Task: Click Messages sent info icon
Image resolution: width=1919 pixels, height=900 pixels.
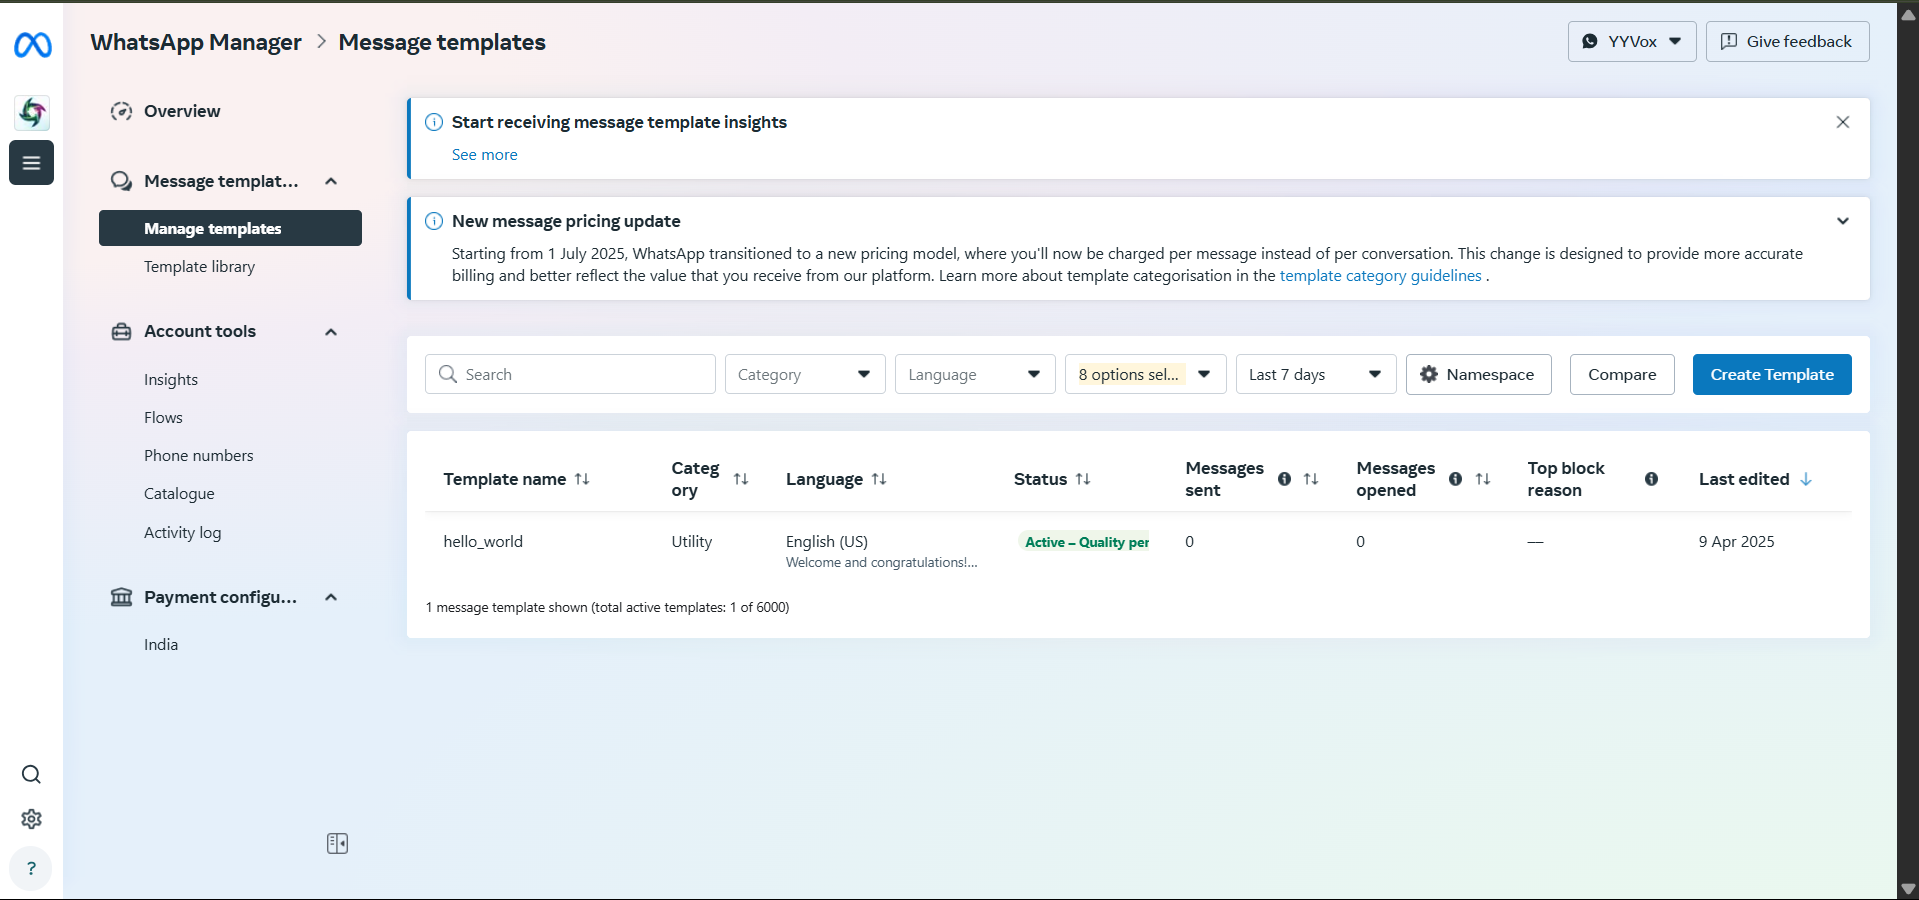Action: (1284, 479)
